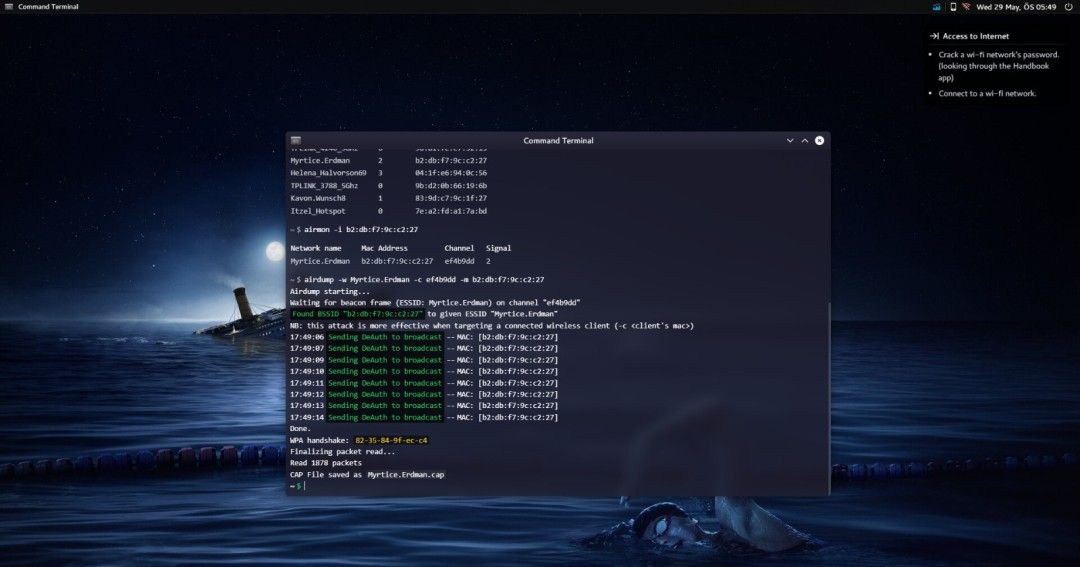This screenshot has height=567, width=1080.
Task: Click the Mac Address column header
Action: [384, 248]
